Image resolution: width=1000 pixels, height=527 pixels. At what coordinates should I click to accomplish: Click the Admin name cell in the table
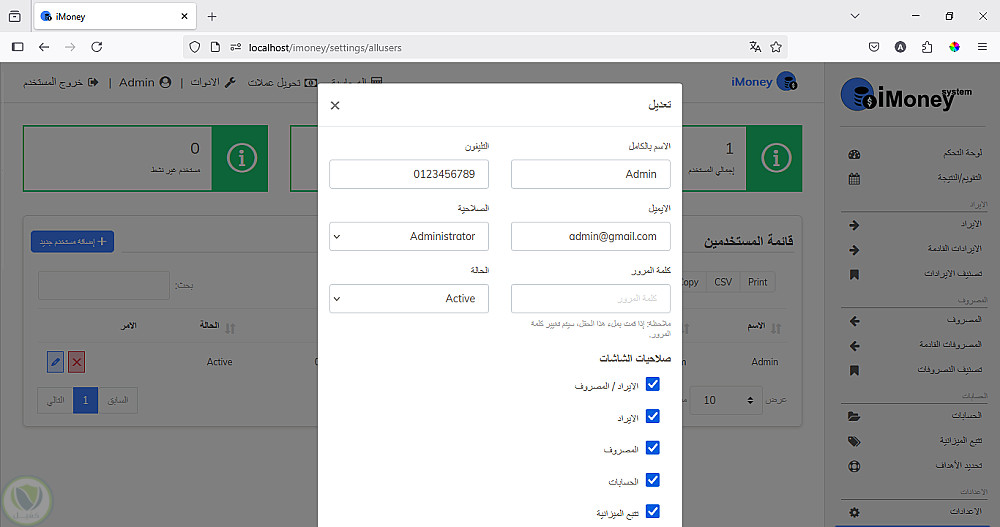765,362
